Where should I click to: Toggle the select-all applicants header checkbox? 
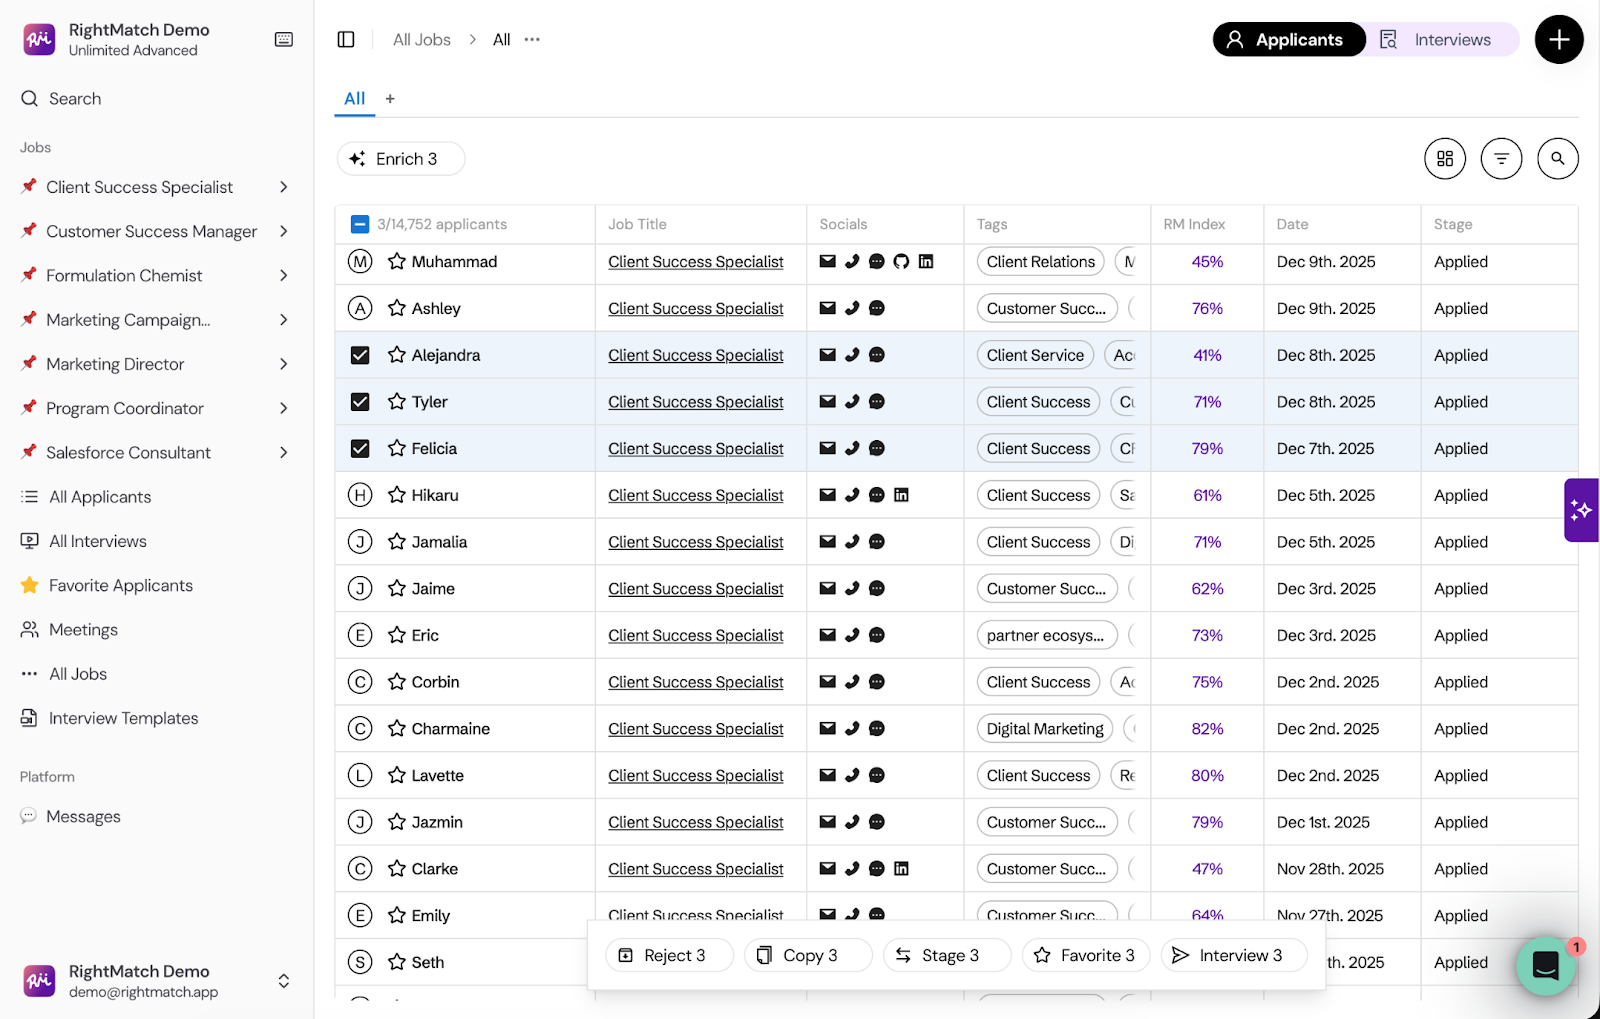[360, 224]
